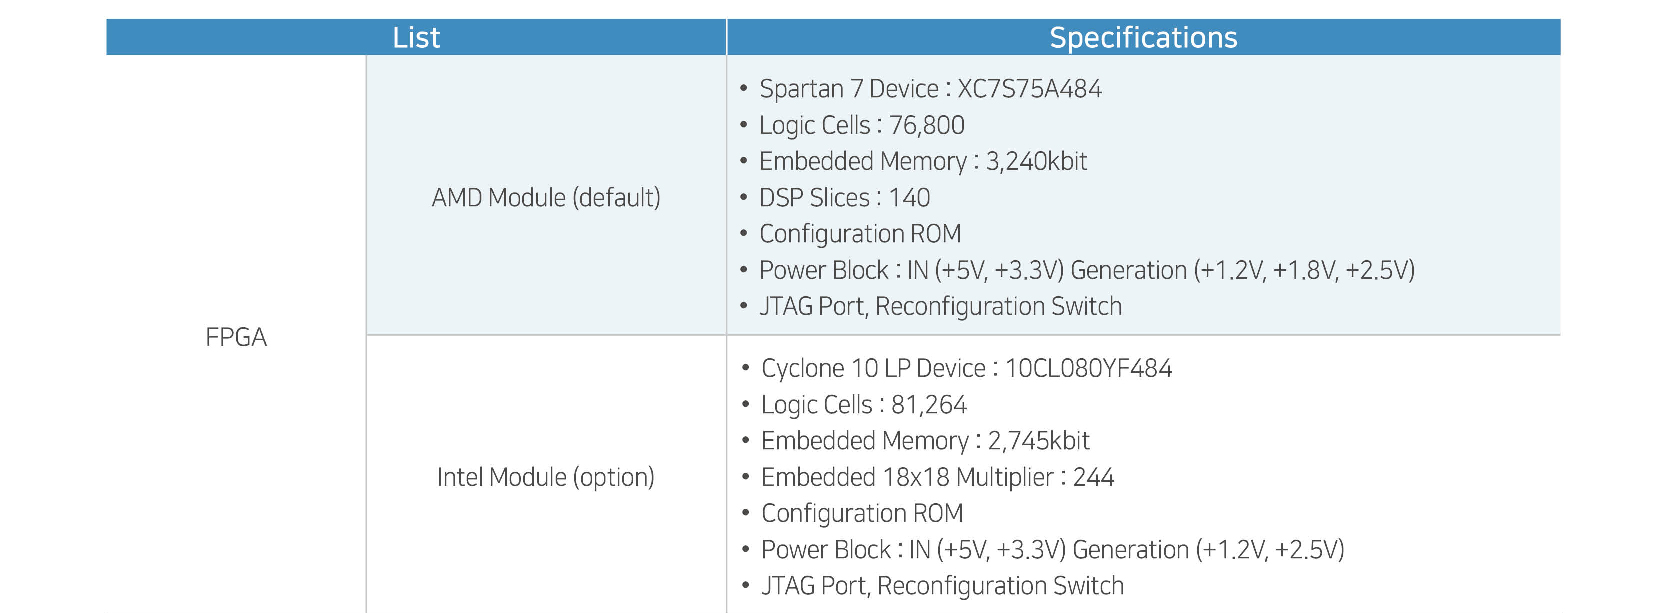Select the Embedded 18x18 Multiplier line
Image resolution: width=1666 pixels, height=613 pixels.
(937, 478)
